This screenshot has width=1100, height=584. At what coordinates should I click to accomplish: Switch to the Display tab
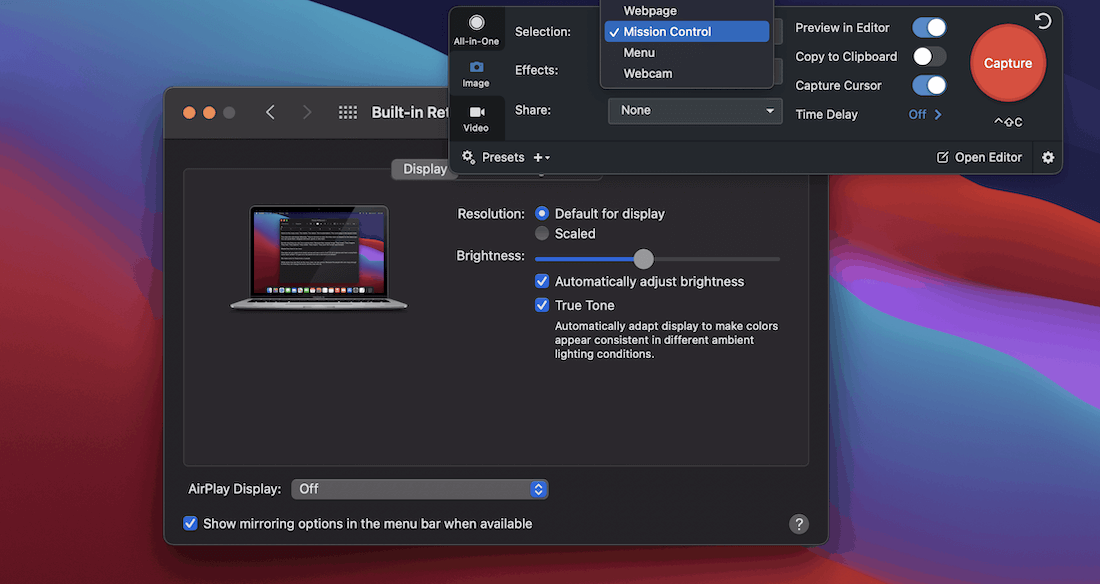(x=424, y=168)
